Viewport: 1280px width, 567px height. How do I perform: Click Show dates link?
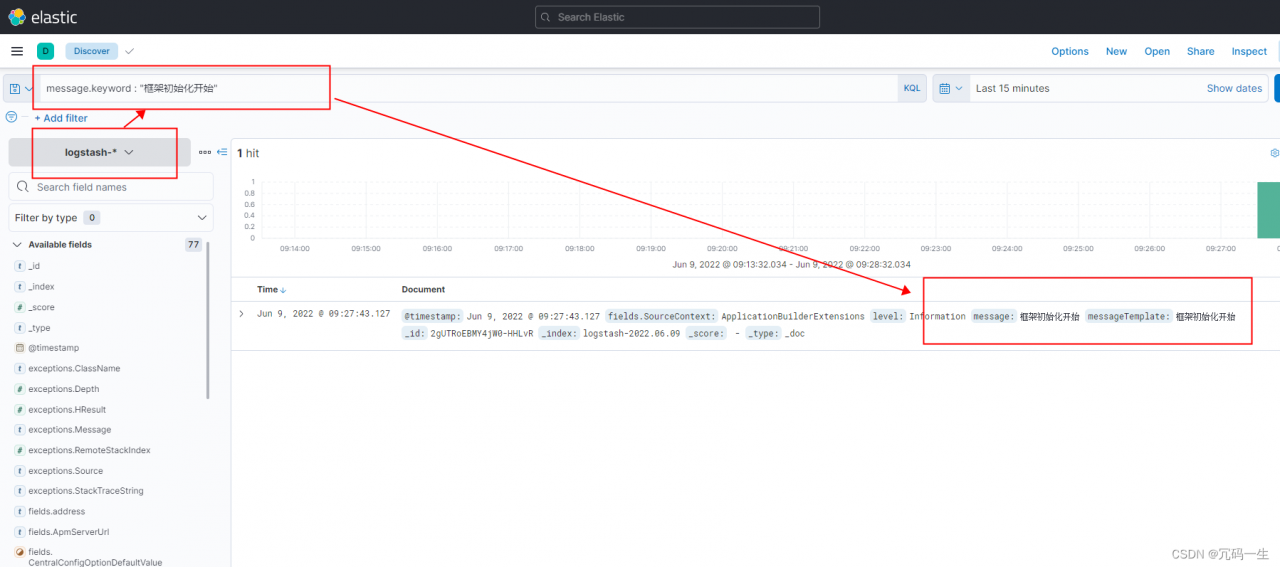1234,88
